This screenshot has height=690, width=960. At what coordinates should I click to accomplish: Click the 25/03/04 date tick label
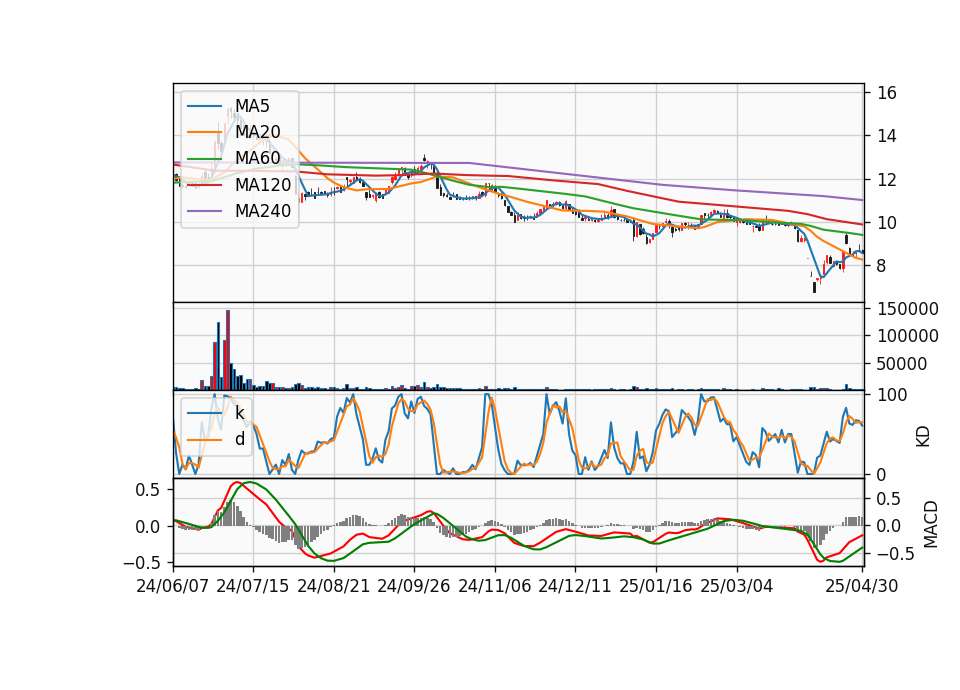737,586
